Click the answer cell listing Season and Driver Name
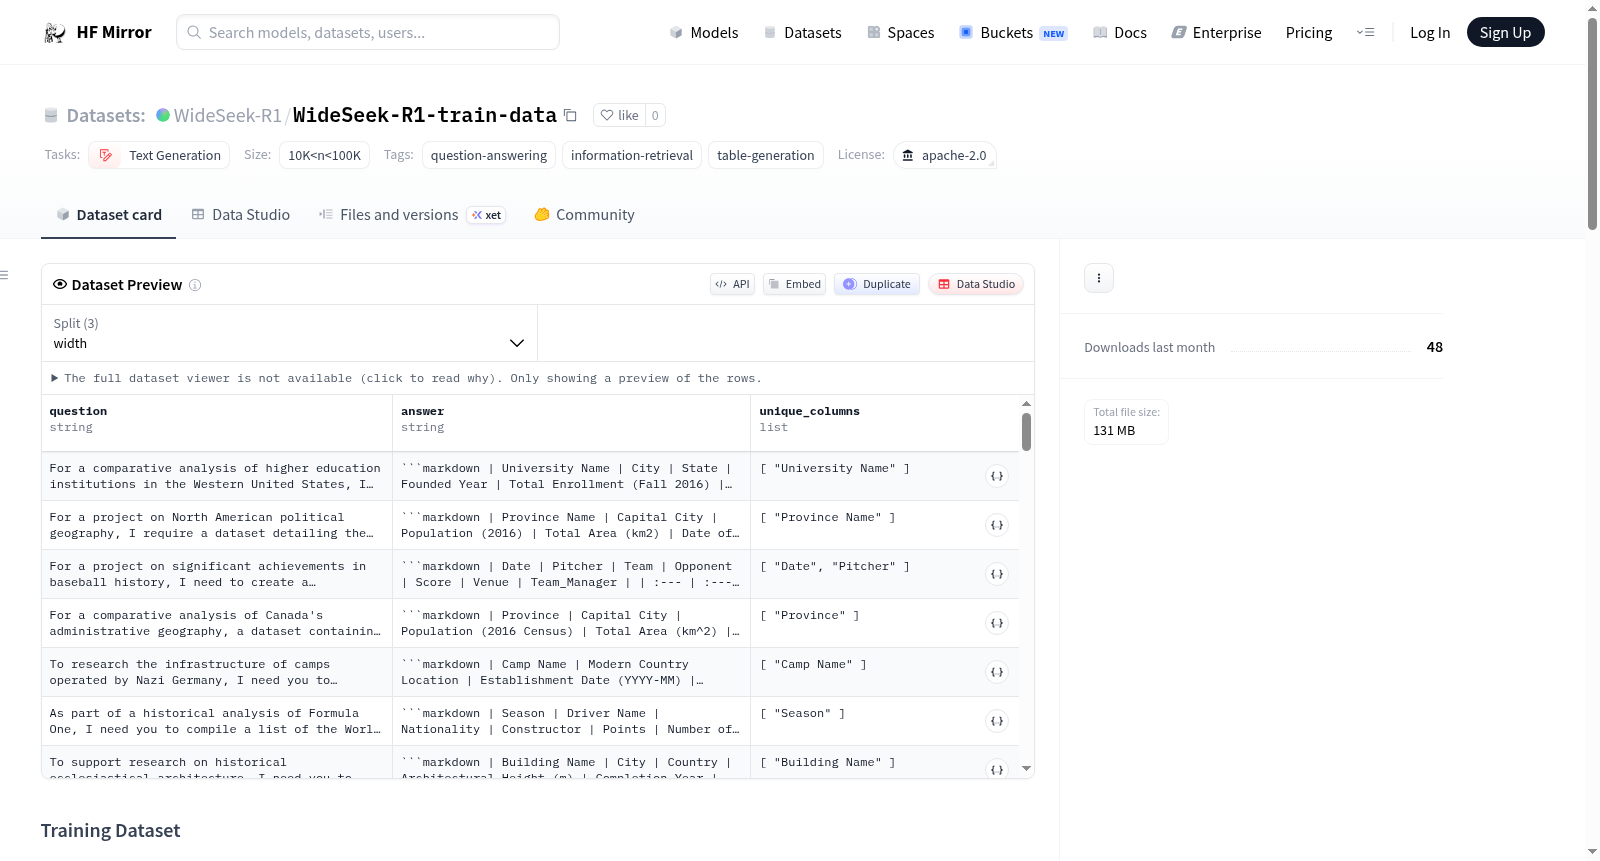Image resolution: width=1600 pixels, height=861 pixels. [571, 721]
